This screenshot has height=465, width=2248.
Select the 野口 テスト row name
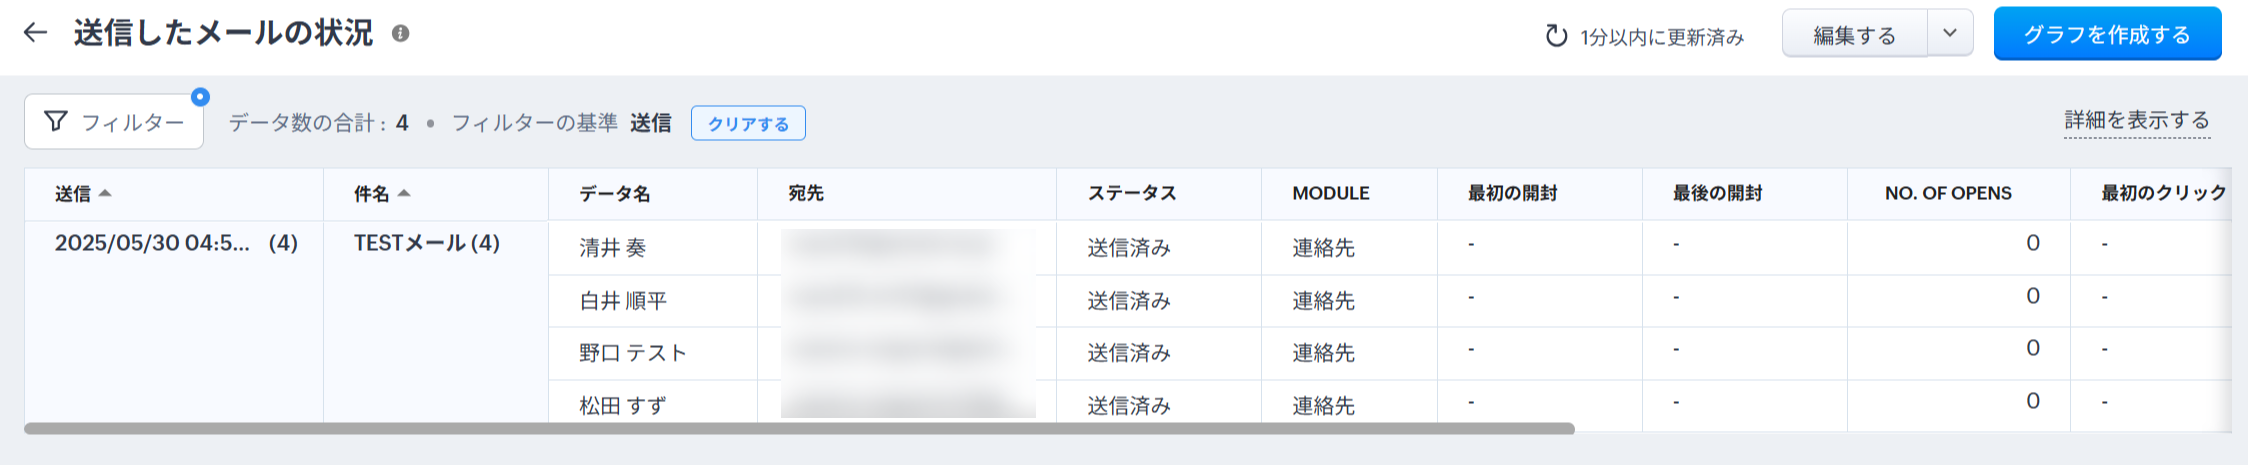click(633, 353)
